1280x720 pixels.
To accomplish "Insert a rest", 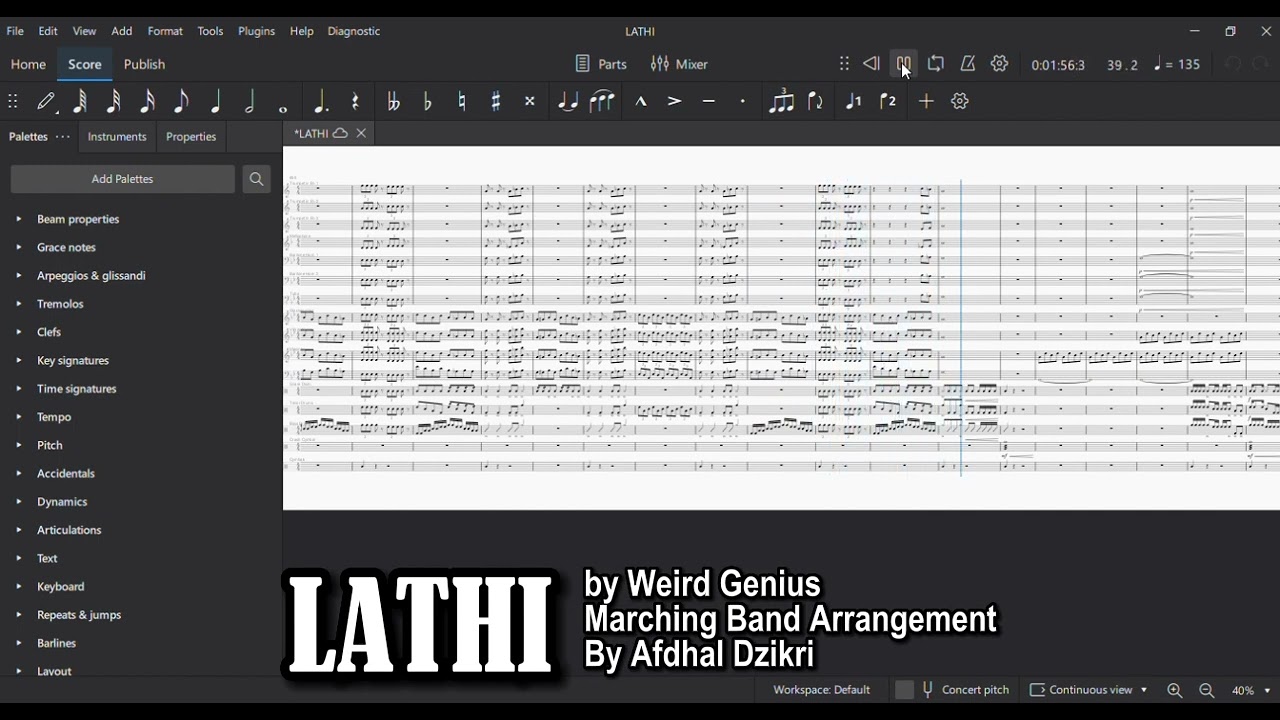I will (x=355, y=101).
